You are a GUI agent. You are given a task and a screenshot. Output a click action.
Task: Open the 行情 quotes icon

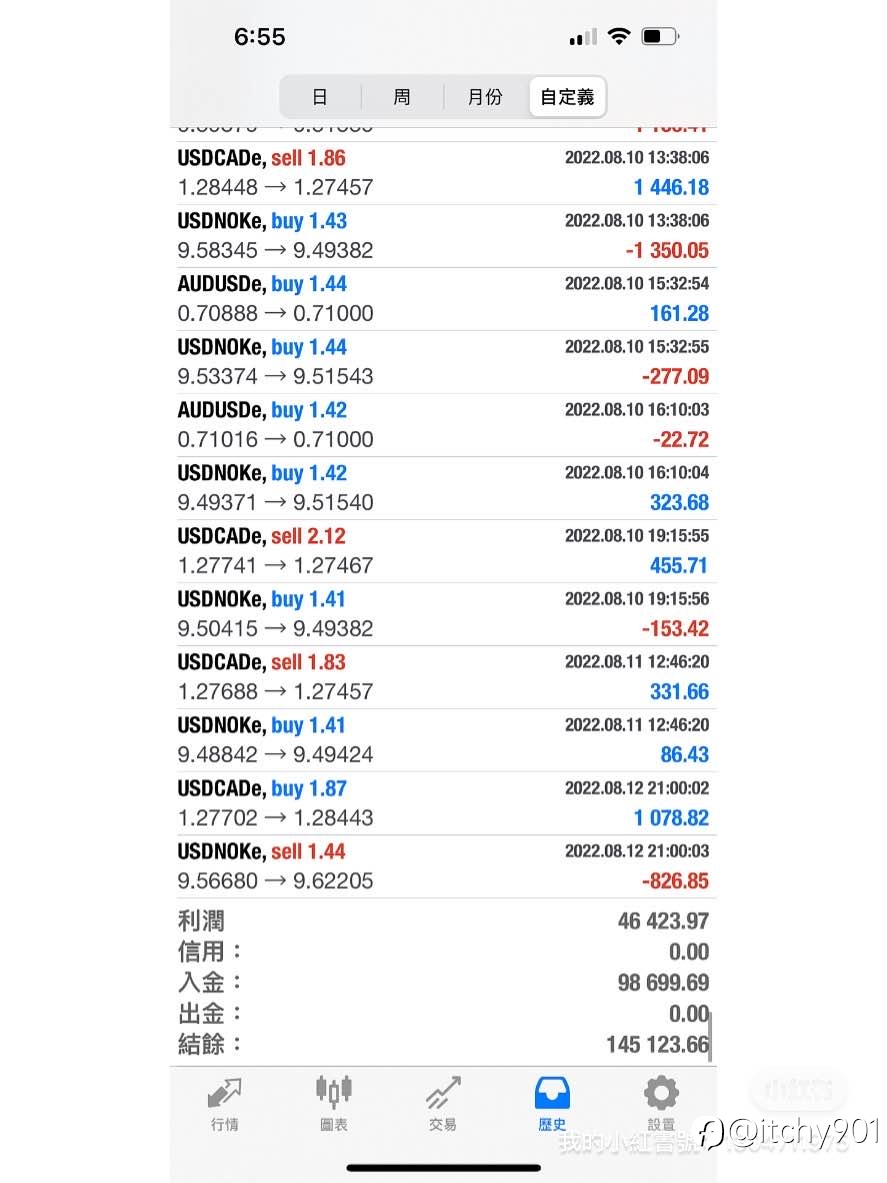click(224, 1093)
